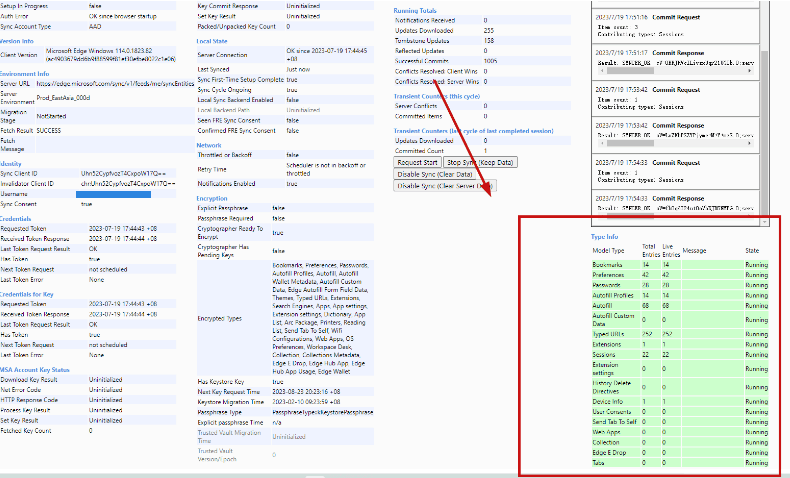Click the Encrypted Types list text
Image resolution: width=790 pixels, height=478 pixels.
[x=320, y=318]
